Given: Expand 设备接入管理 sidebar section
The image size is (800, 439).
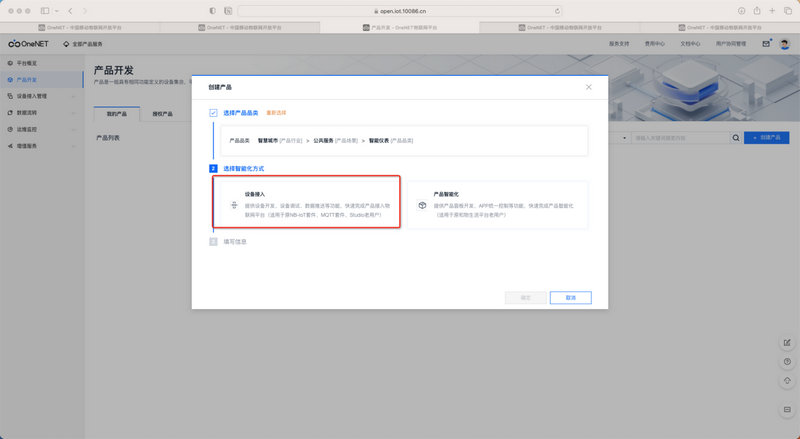Looking at the screenshot, I should click(x=41, y=96).
